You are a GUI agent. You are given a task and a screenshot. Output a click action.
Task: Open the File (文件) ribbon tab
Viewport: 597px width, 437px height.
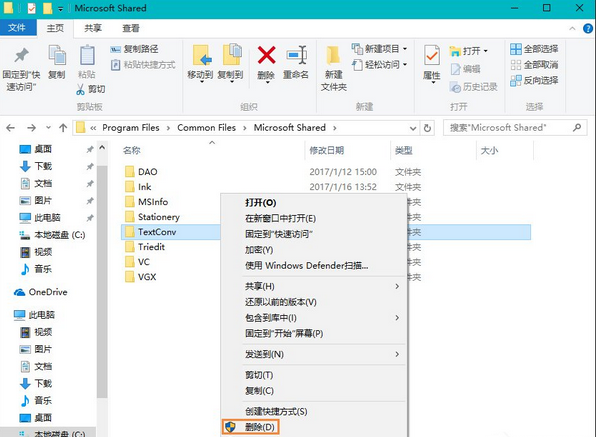coord(17,28)
